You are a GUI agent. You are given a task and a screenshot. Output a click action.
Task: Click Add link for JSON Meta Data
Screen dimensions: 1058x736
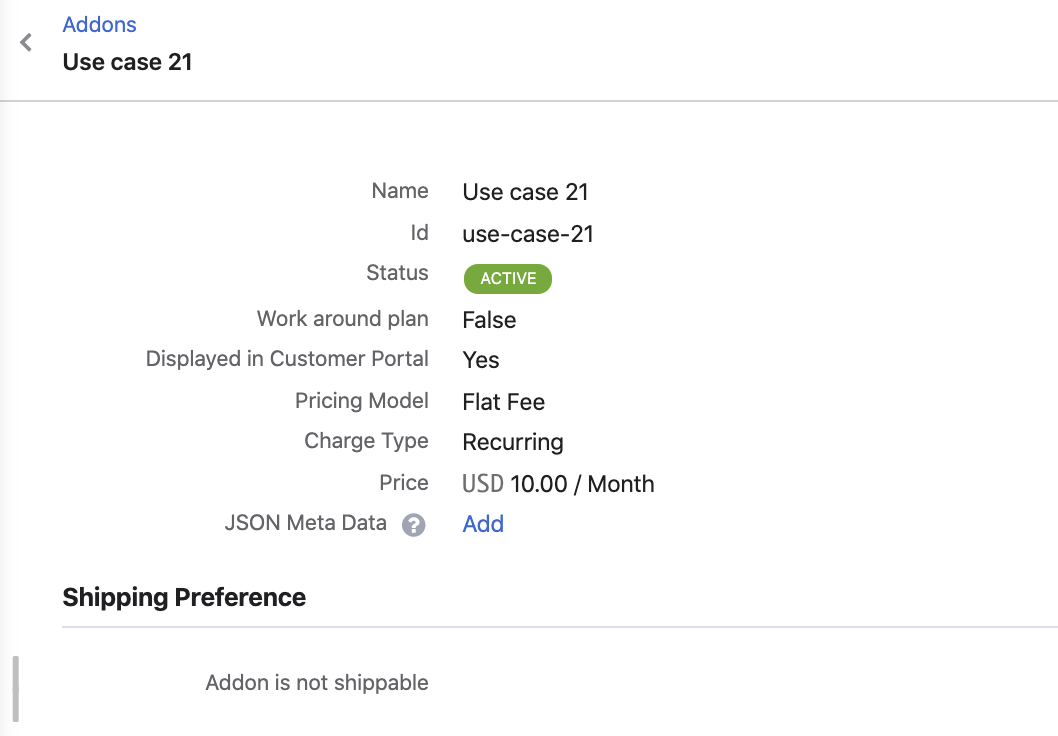click(483, 524)
